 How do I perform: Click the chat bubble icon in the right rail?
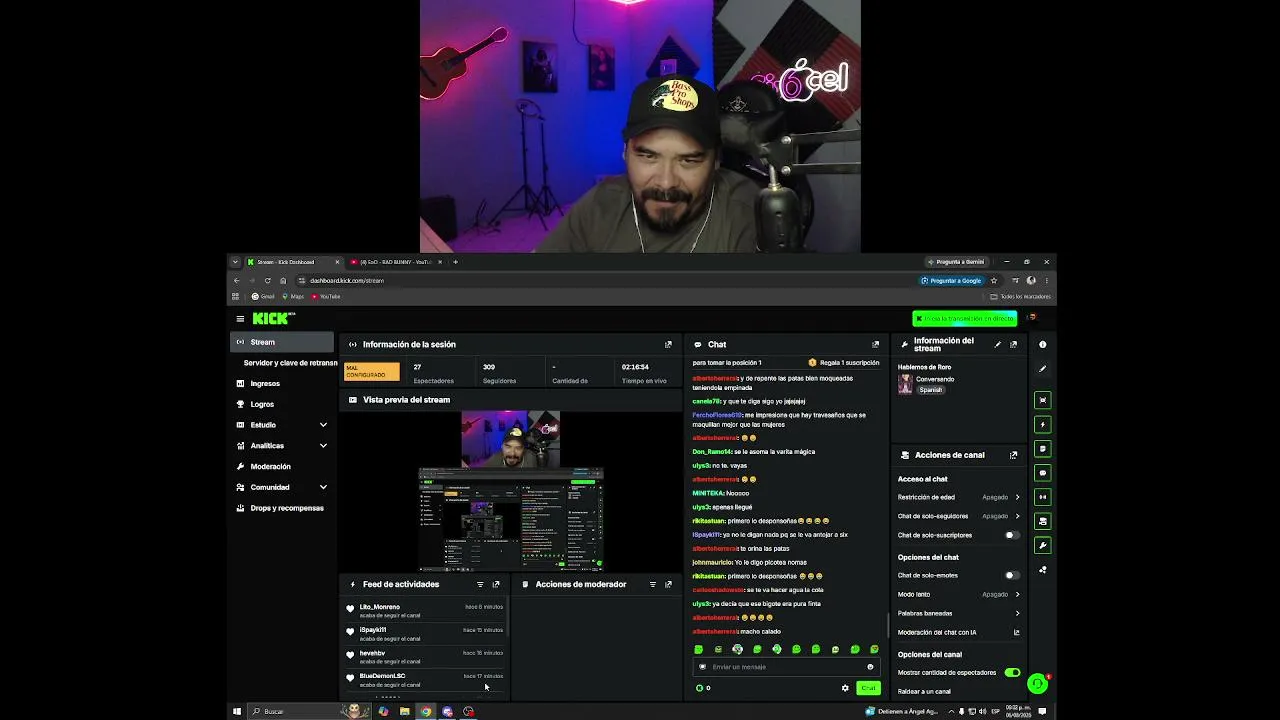coord(1042,473)
